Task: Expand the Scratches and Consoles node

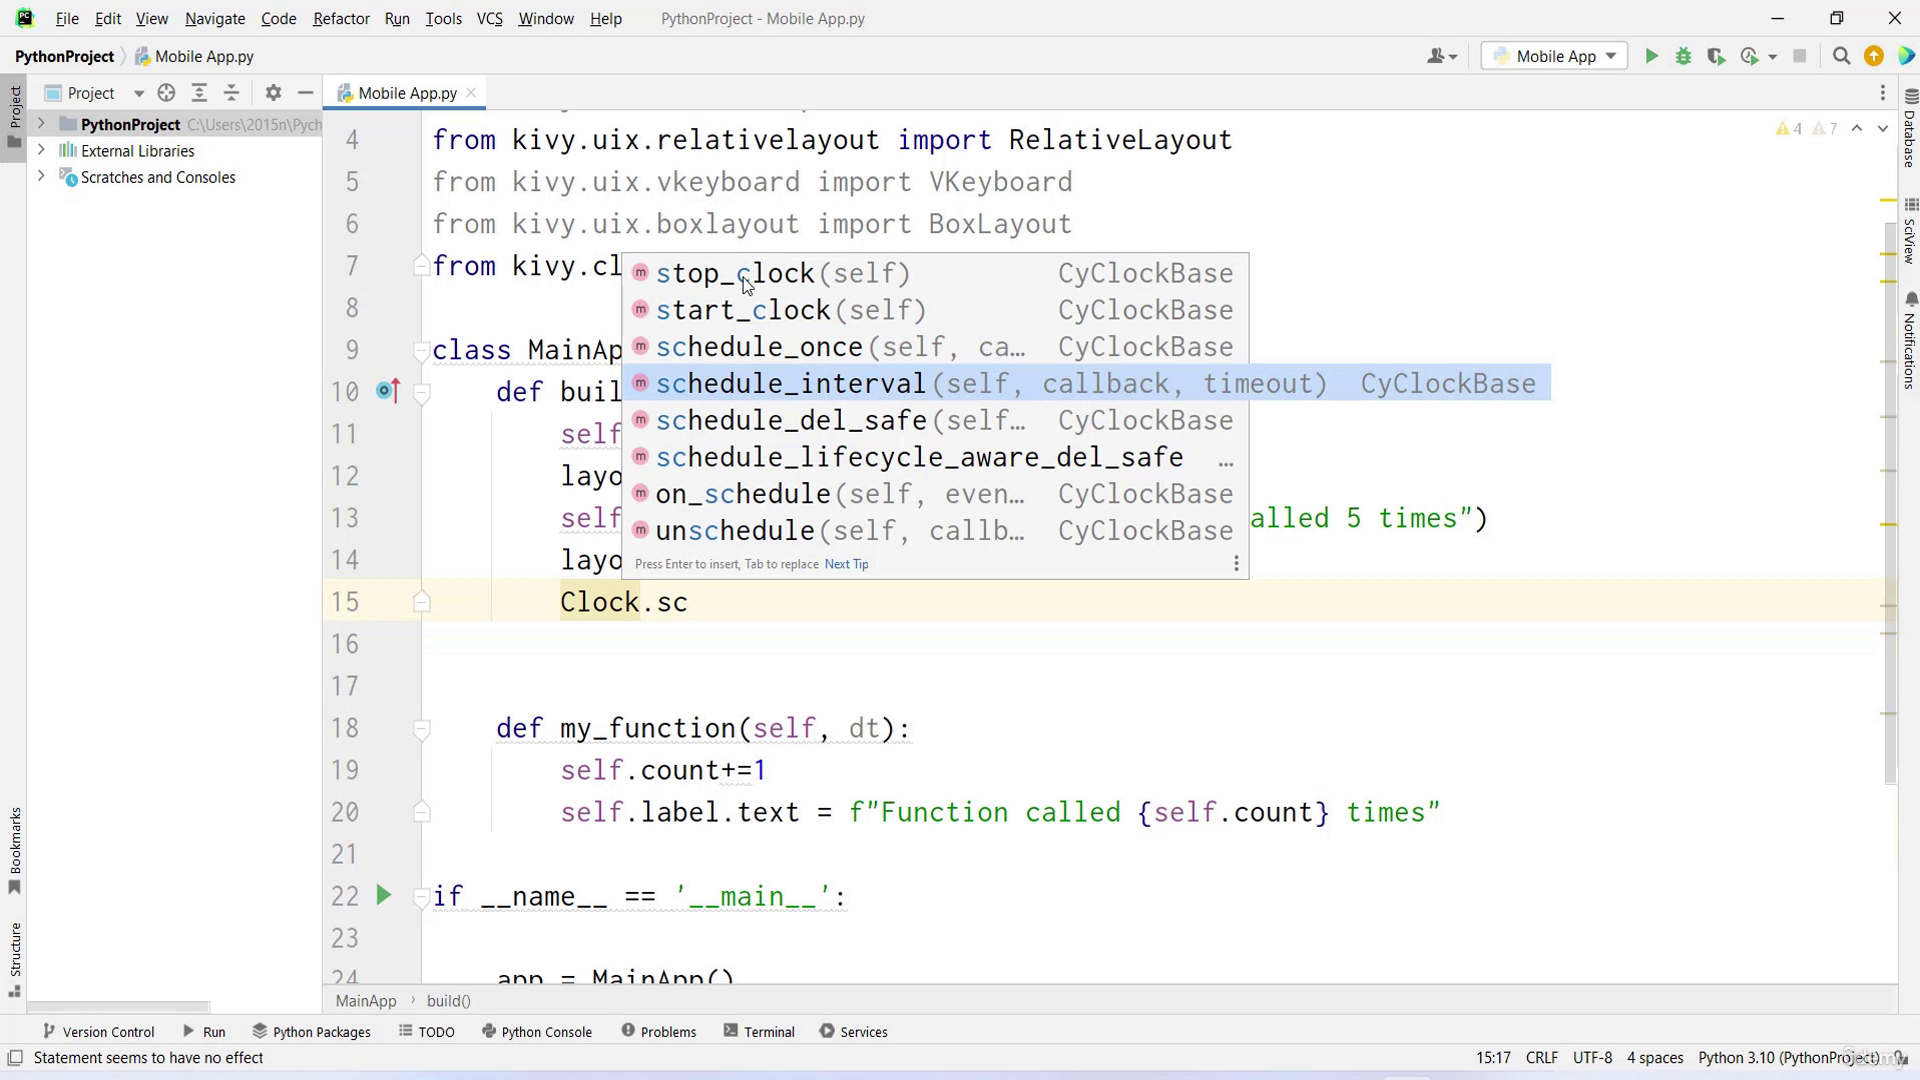Action: (41, 176)
